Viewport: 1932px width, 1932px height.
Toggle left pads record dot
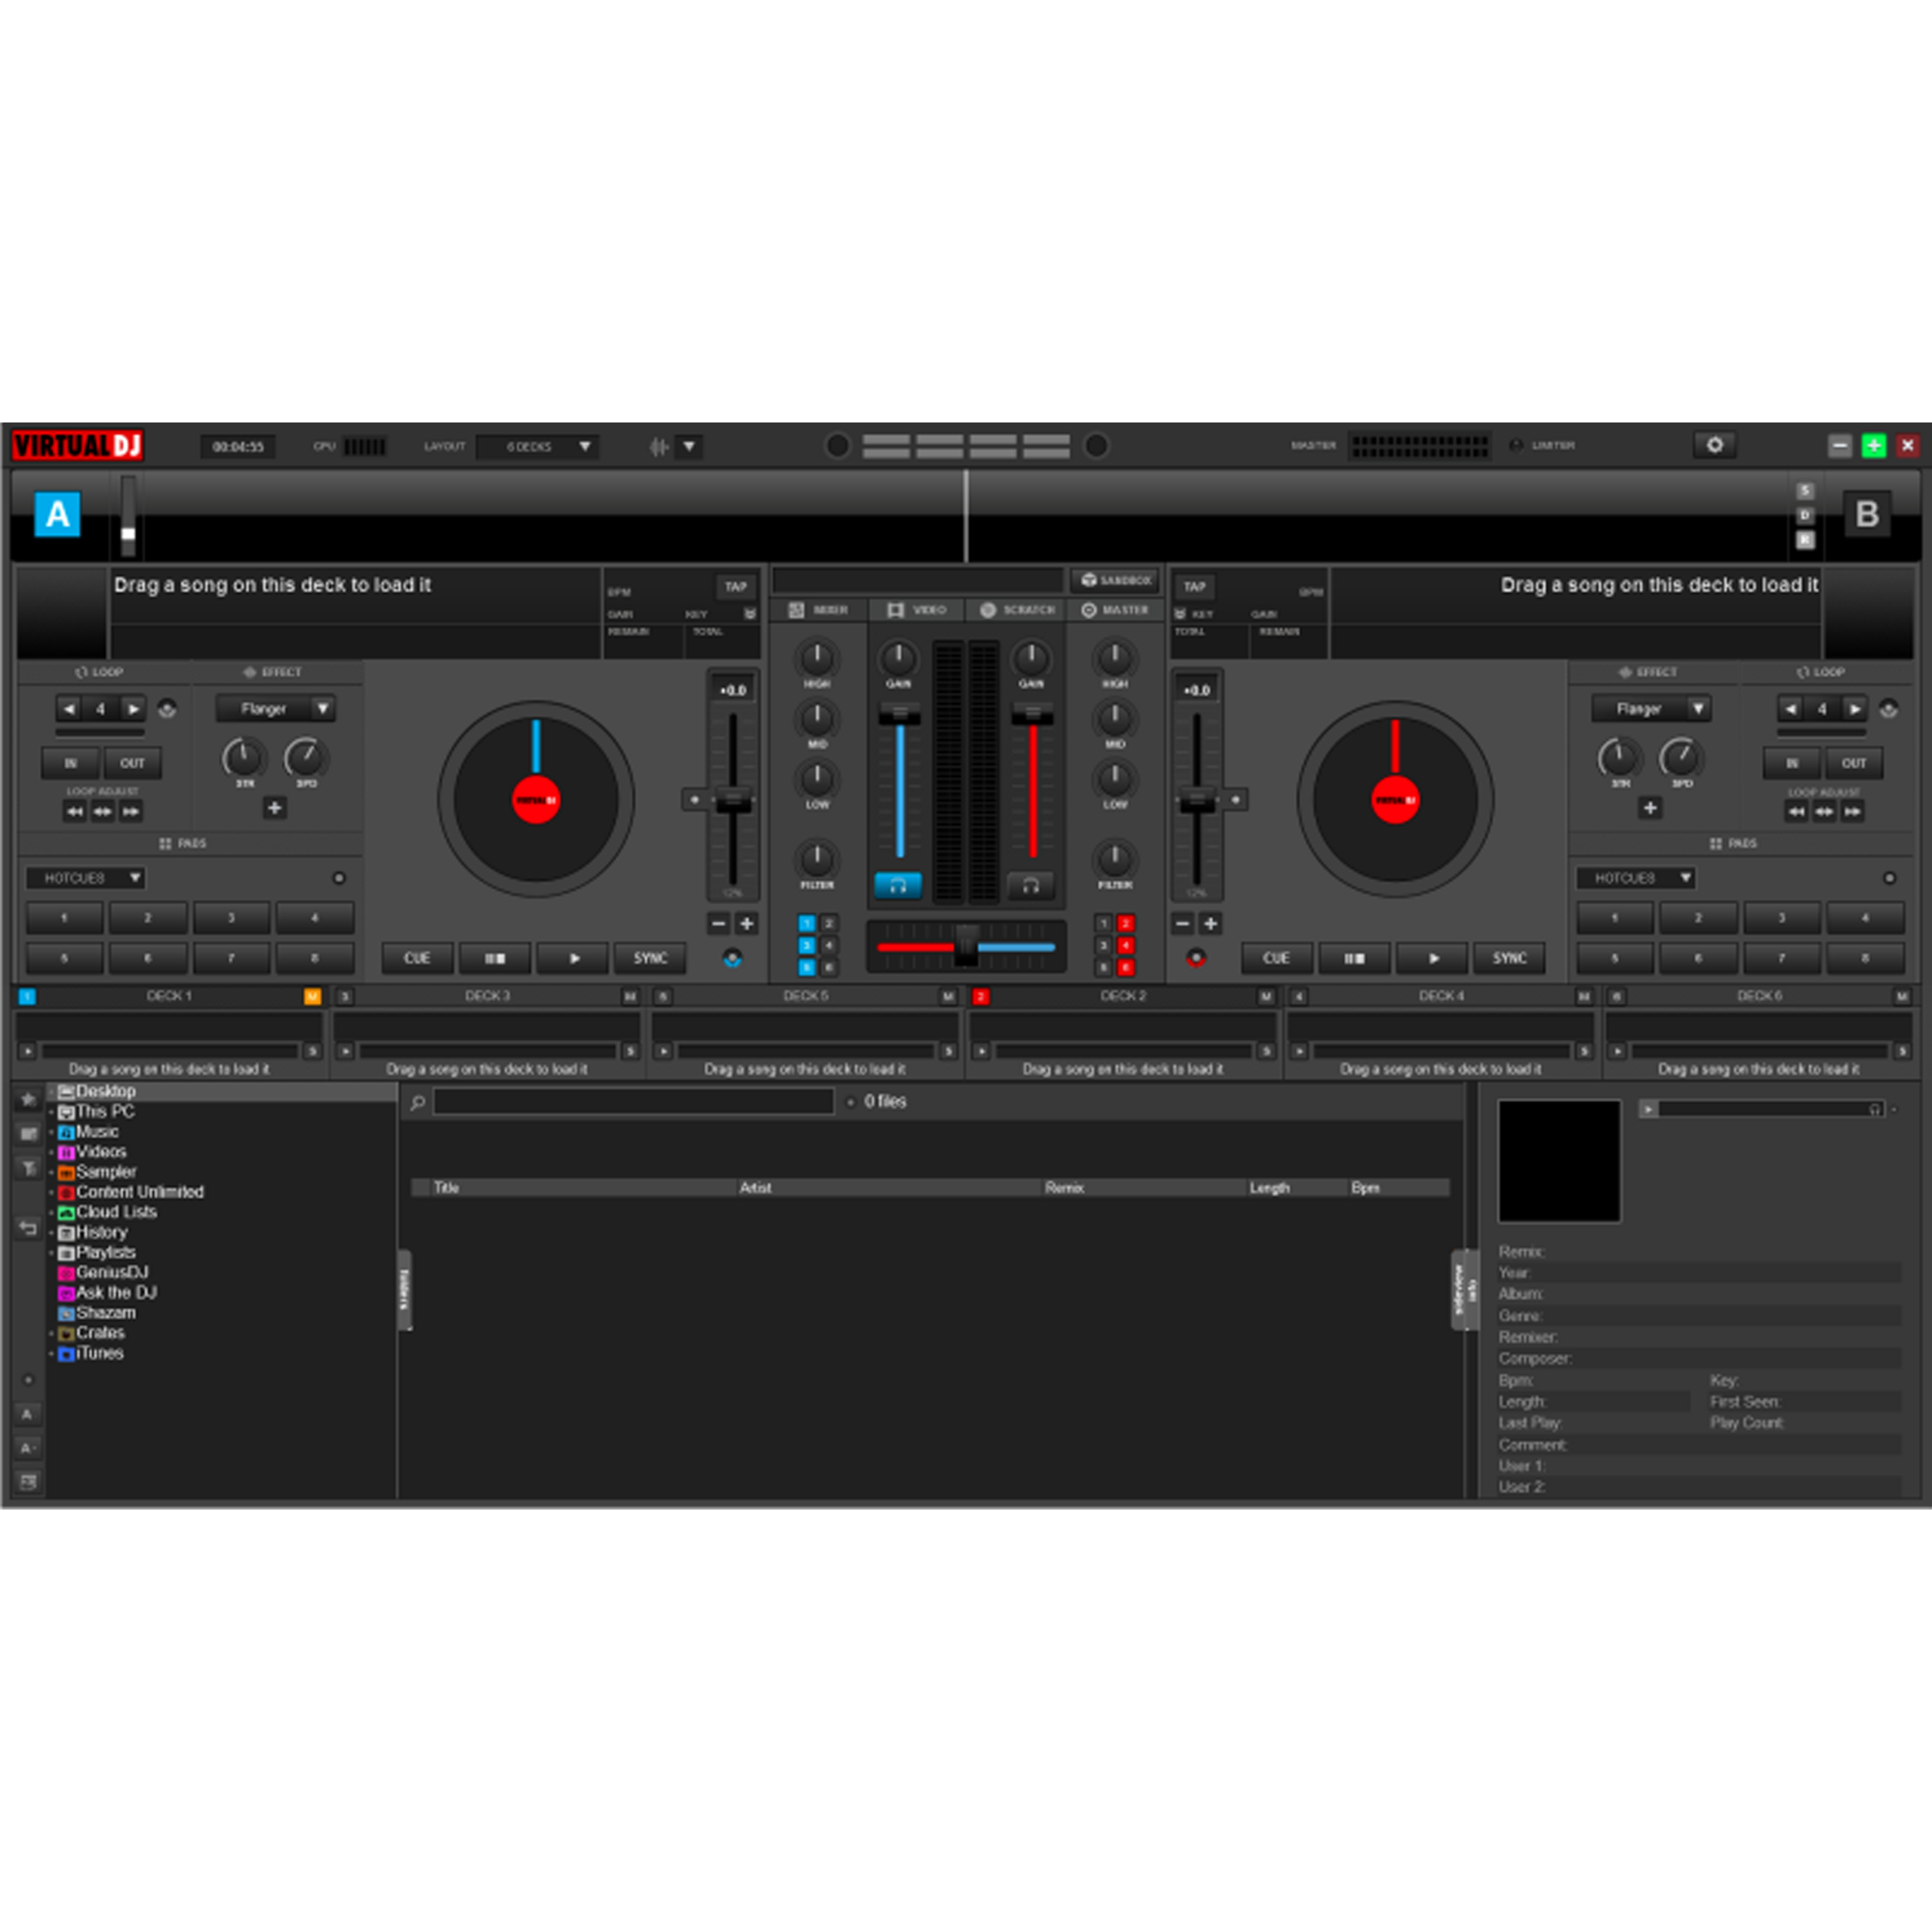[x=339, y=878]
